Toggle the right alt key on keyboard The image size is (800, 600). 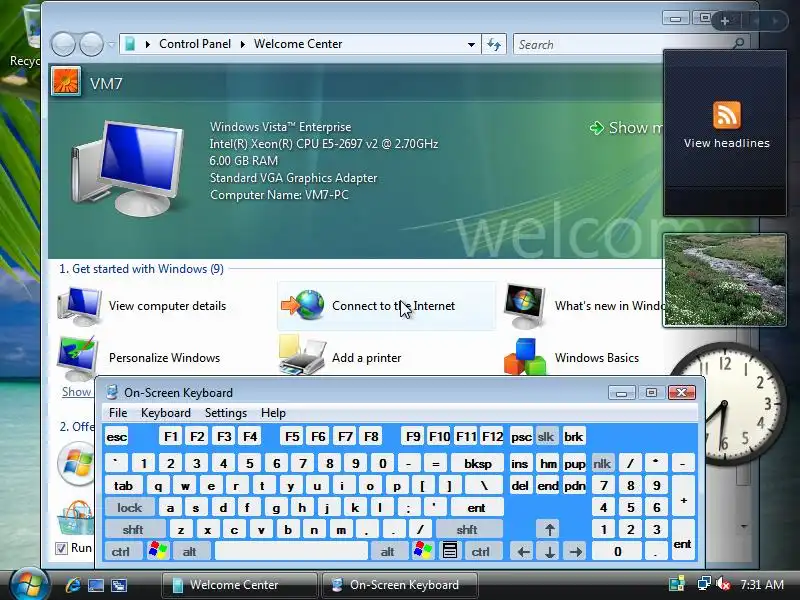(x=388, y=551)
